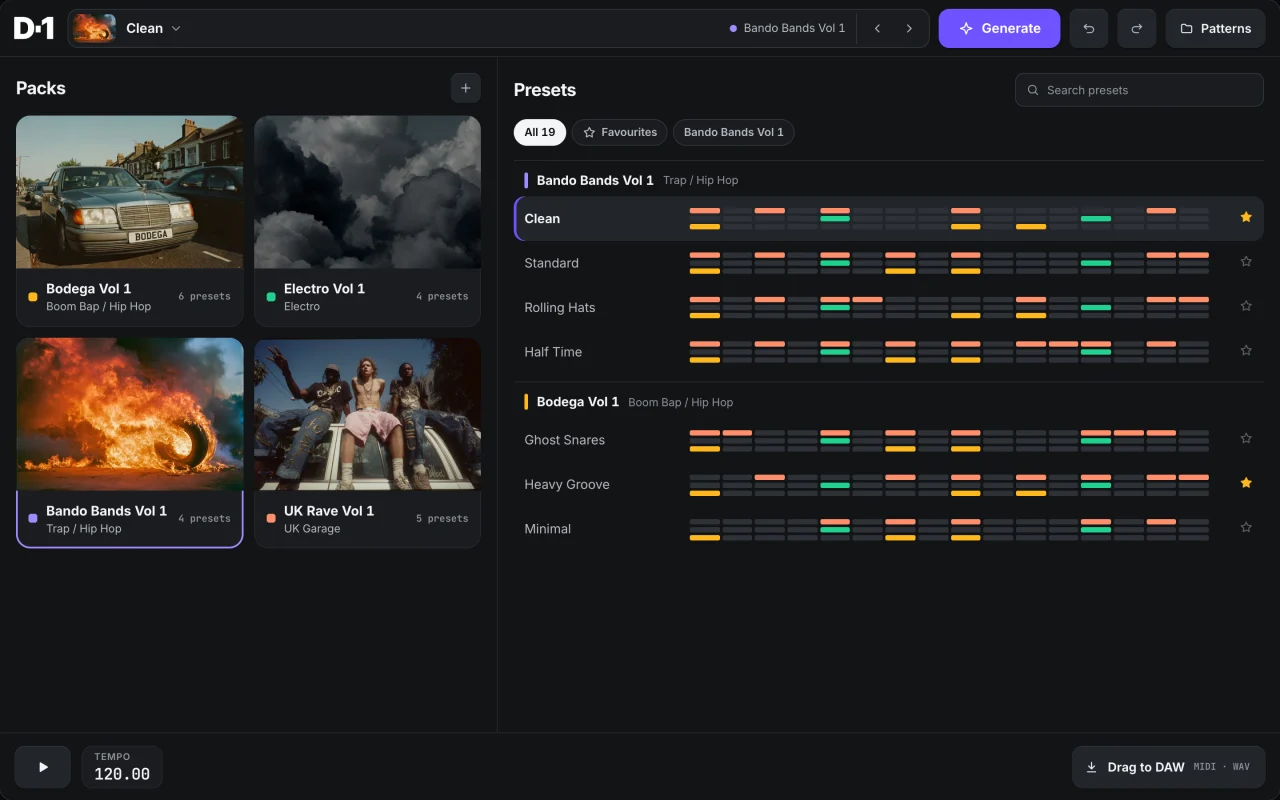Open the Bodega Vol 1 pack
This screenshot has width=1280, height=800.
(130, 221)
